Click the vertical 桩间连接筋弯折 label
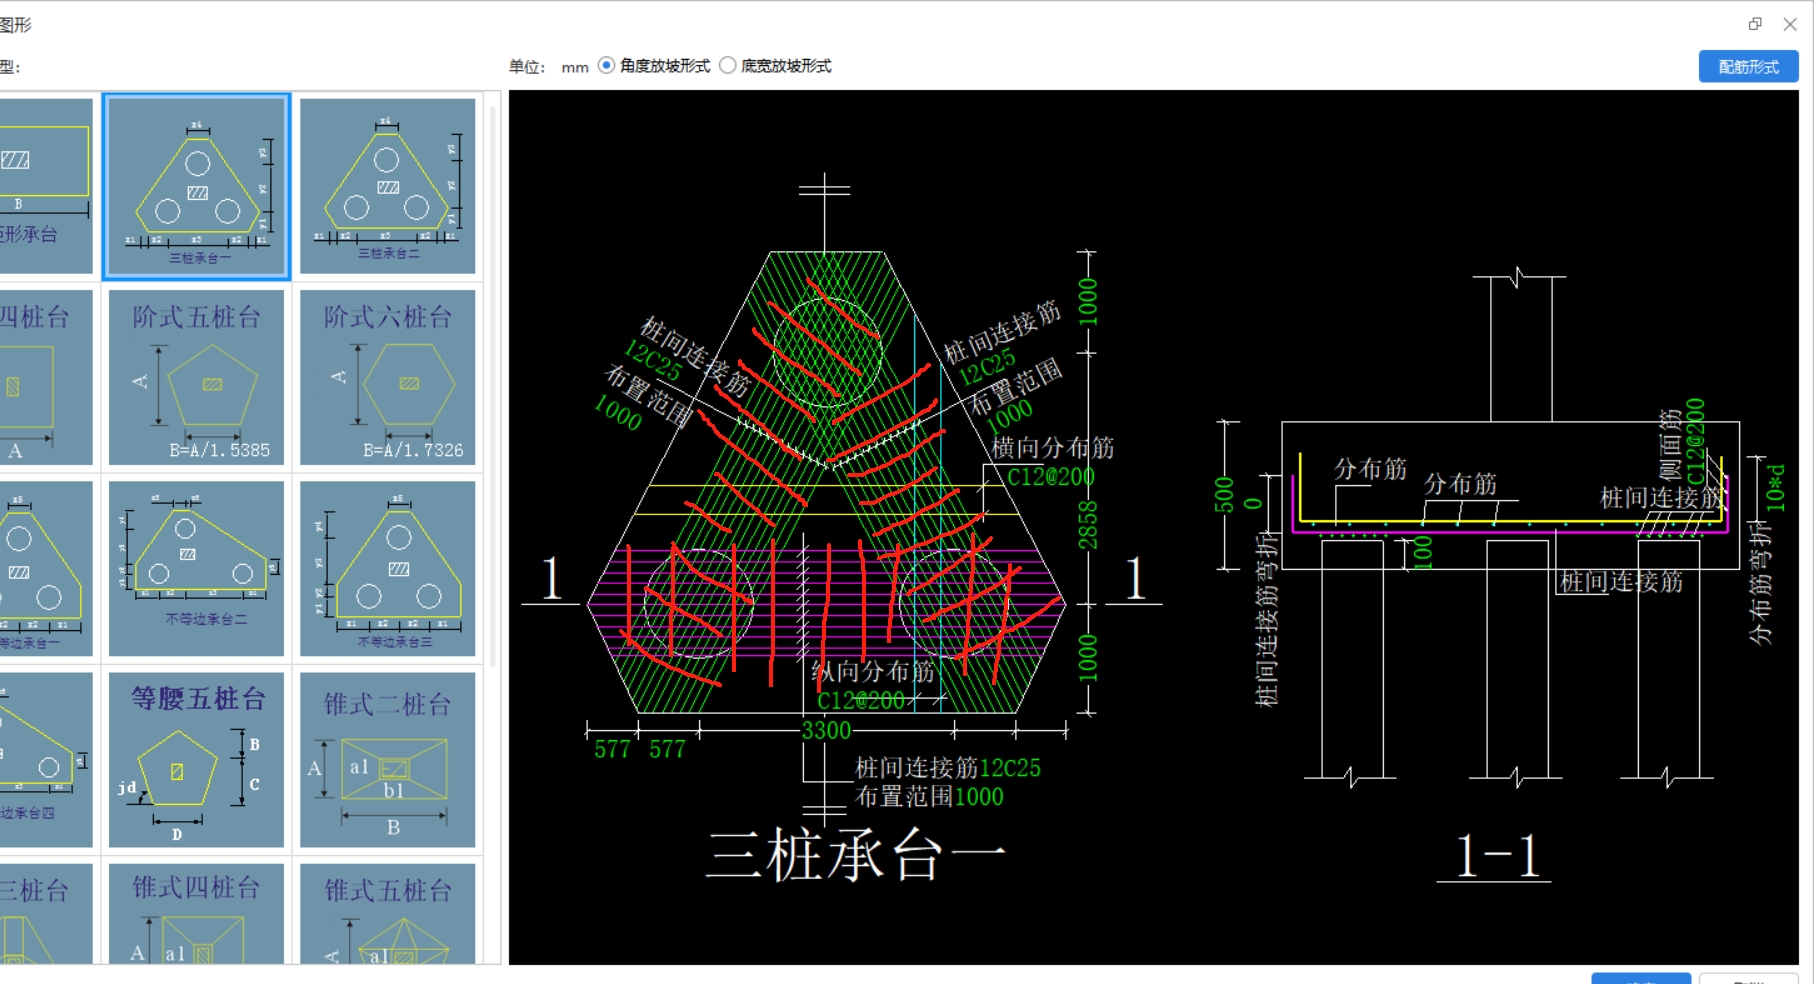Screen dimensions: 1814x984 (x=1267, y=619)
